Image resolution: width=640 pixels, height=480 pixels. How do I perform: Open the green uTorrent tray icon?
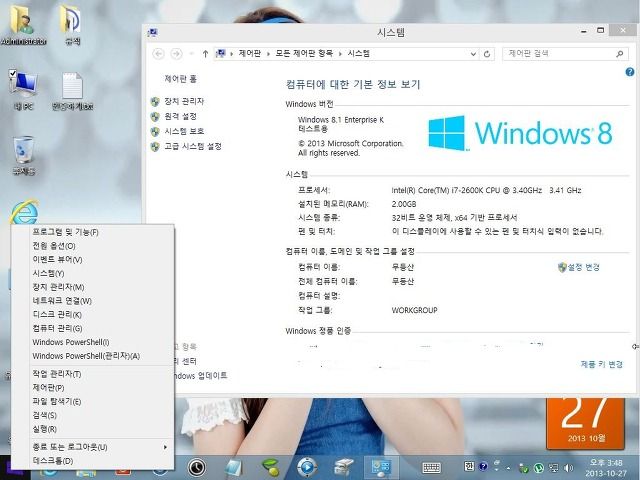point(539,468)
